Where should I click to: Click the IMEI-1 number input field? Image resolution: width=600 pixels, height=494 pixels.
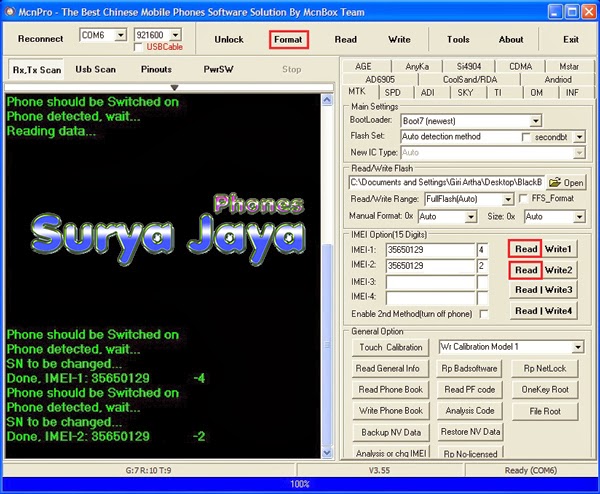coord(430,250)
